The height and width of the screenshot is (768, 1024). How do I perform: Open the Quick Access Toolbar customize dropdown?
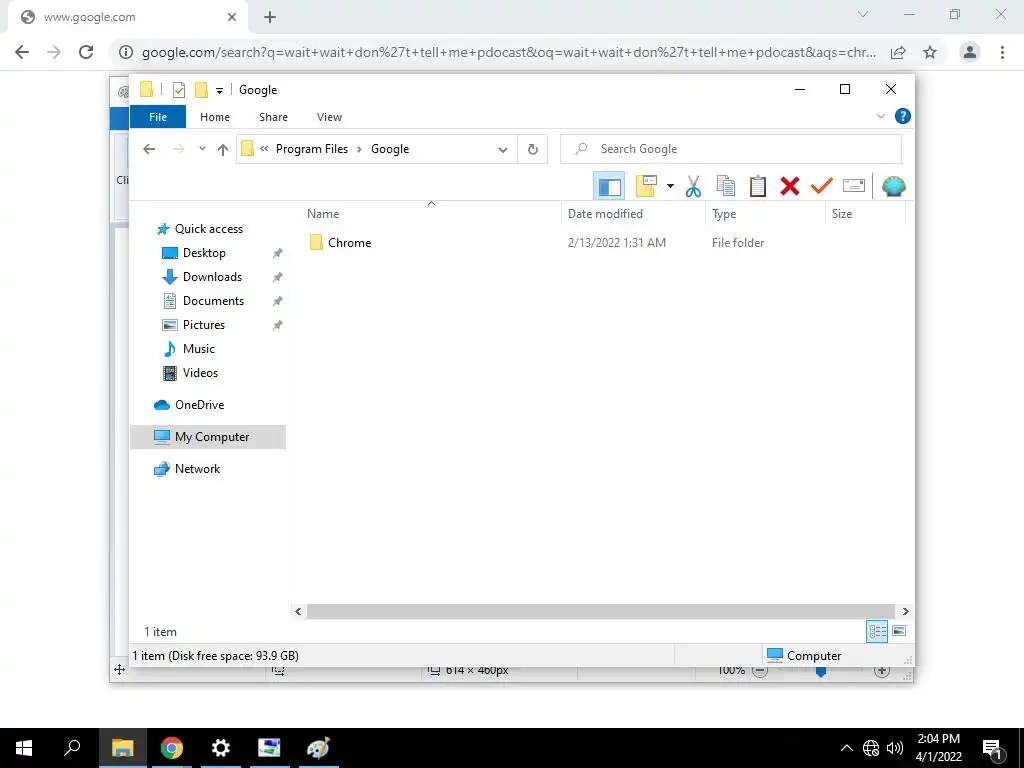219,91
